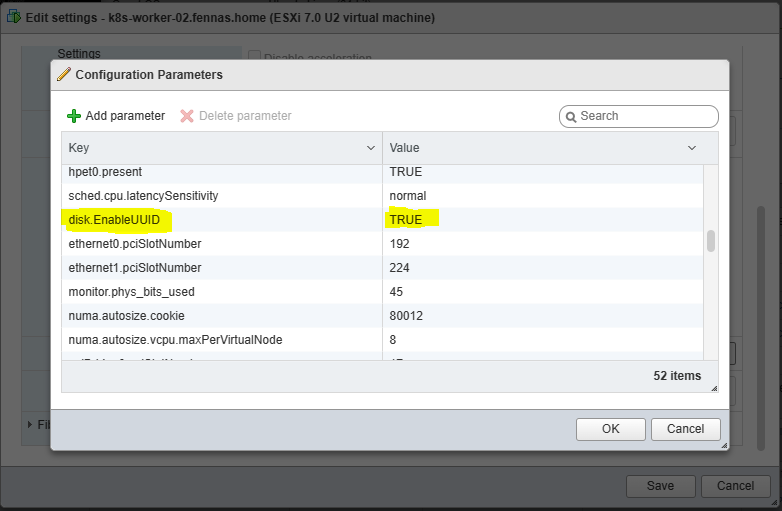Click the value 192
Screen dimensions: 782x511
coord(399,244)
